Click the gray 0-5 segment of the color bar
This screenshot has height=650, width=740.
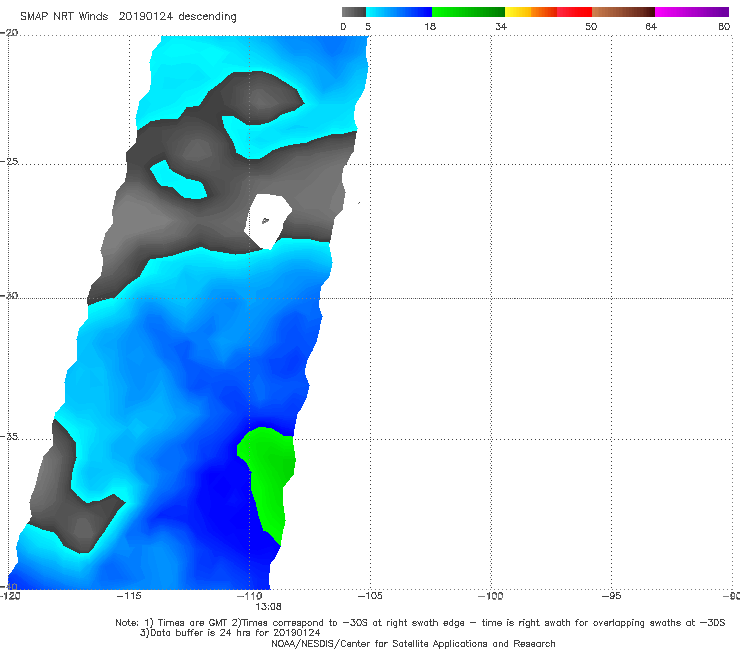353,12
